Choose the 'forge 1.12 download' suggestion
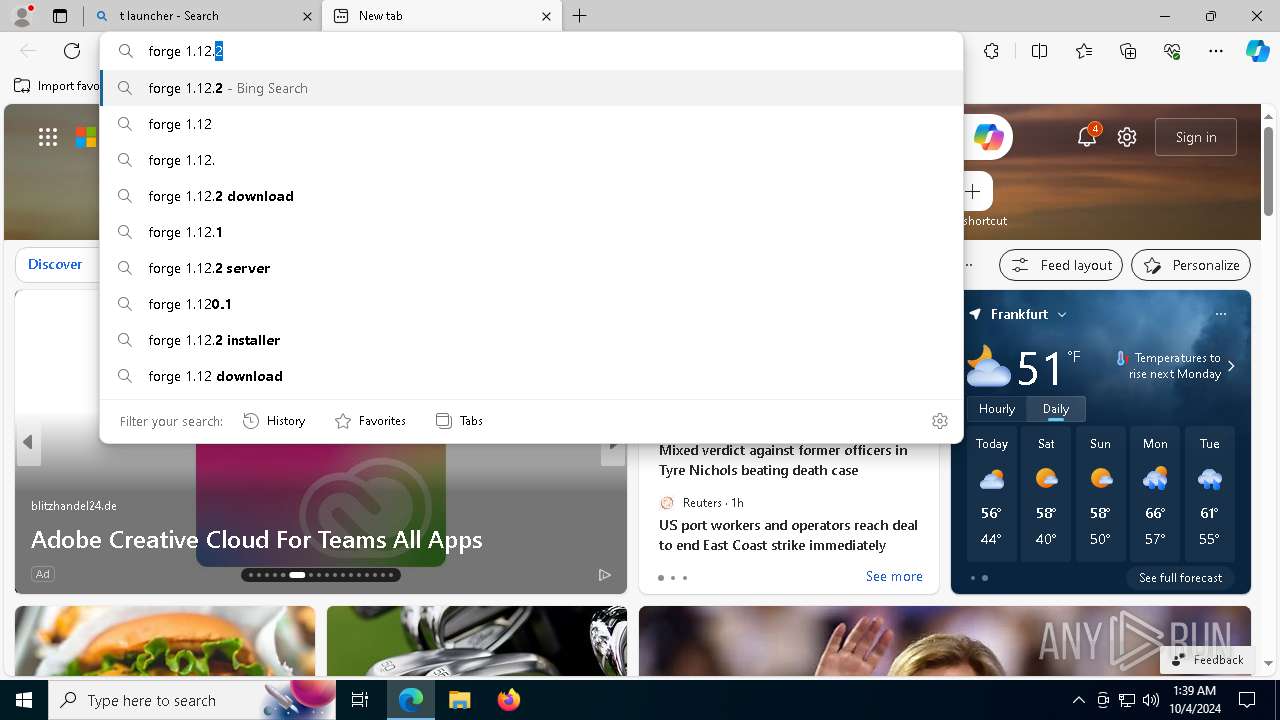Image resolution: width=1280 pixels, height=720 pixels. [531, 376]
